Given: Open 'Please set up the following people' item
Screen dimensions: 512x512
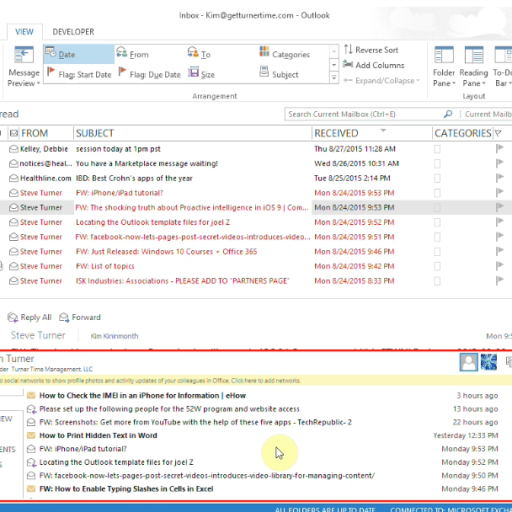Looking at the screenshot, I should 169,409.
